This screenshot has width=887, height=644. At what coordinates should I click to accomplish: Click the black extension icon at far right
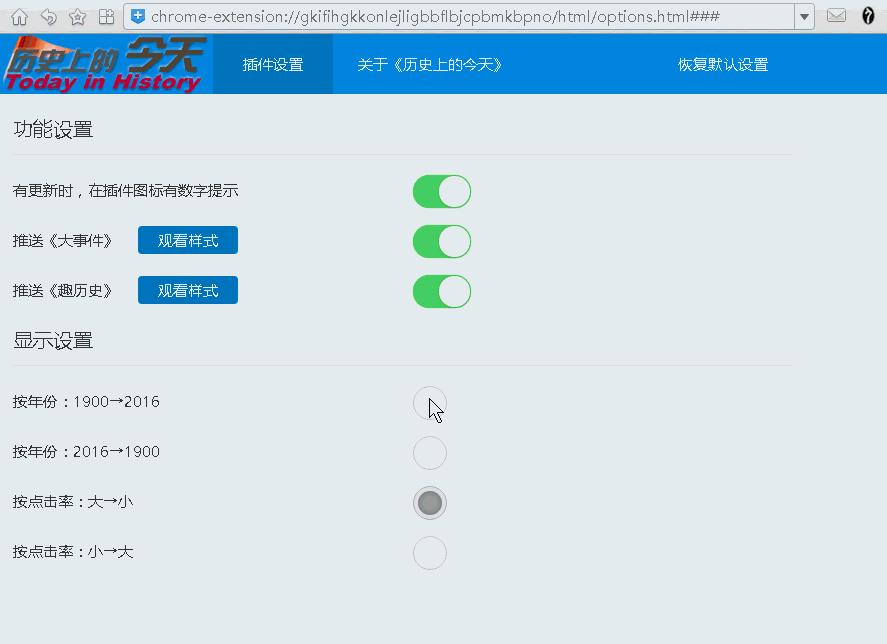(868, 16)
